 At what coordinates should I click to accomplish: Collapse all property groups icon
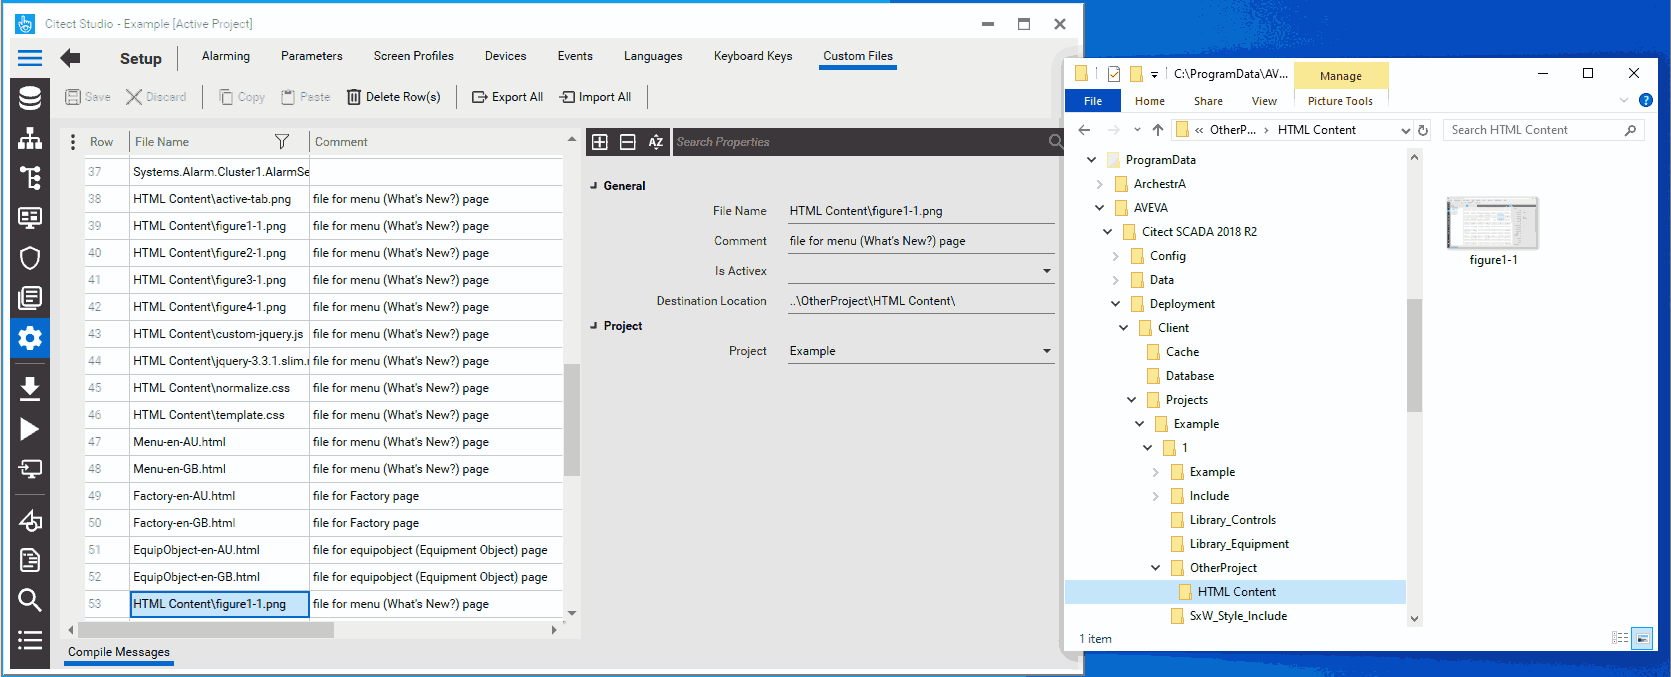pyautogui.click(x=628, y=142)
